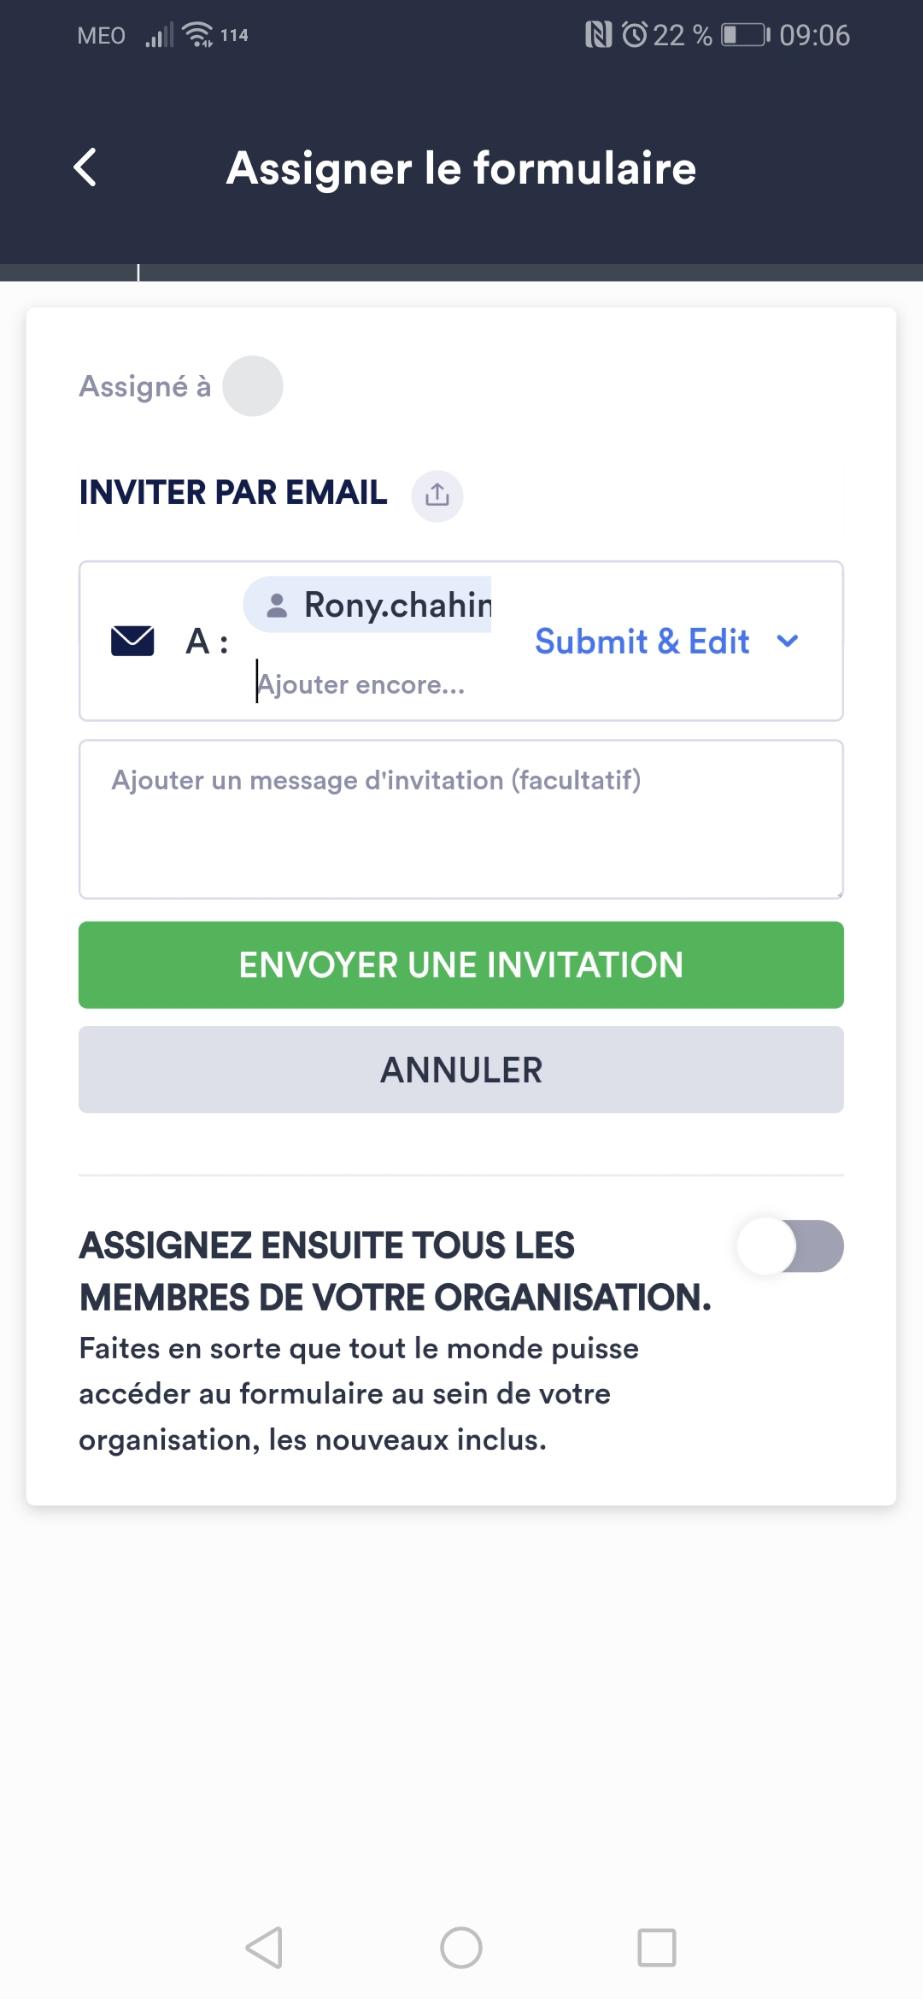Tap the back arrow to leave Assigner le formulaire
Screen dimensions: 923x1999
click(84, 167)
